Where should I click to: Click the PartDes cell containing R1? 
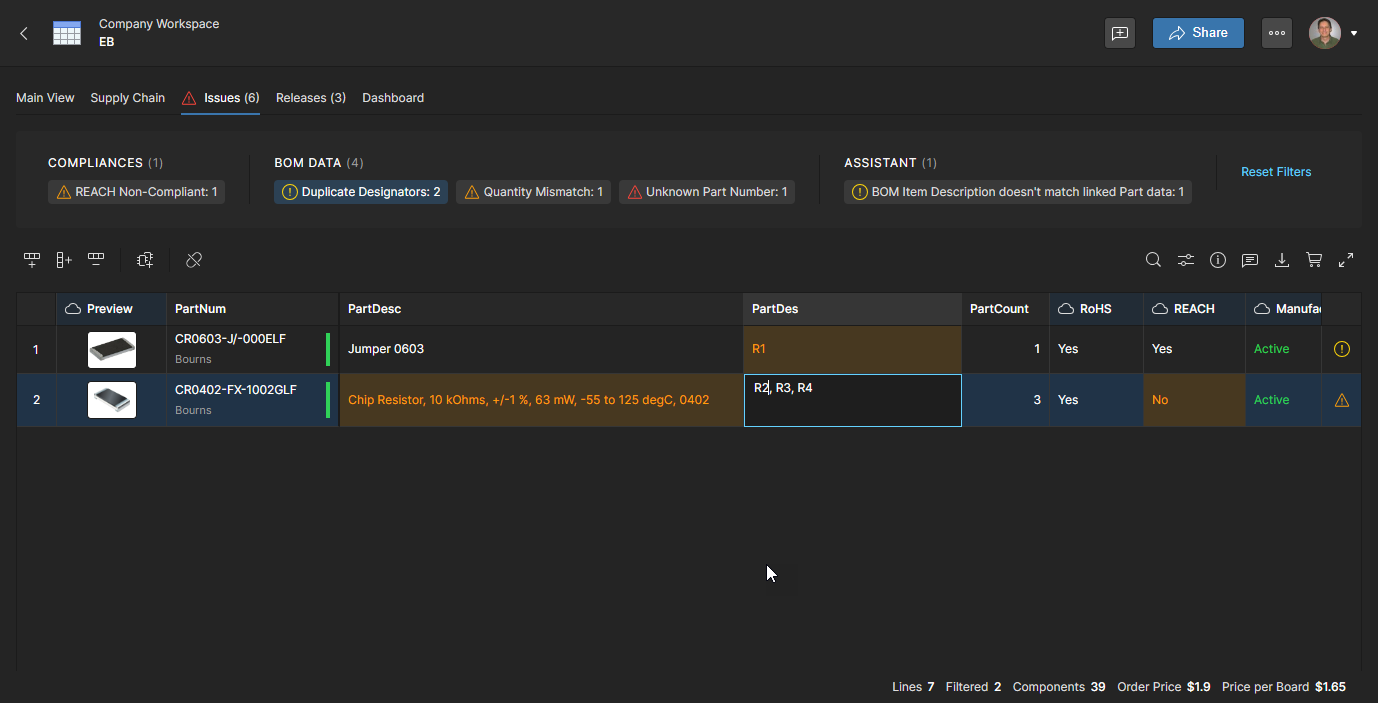tap(852, 349)
